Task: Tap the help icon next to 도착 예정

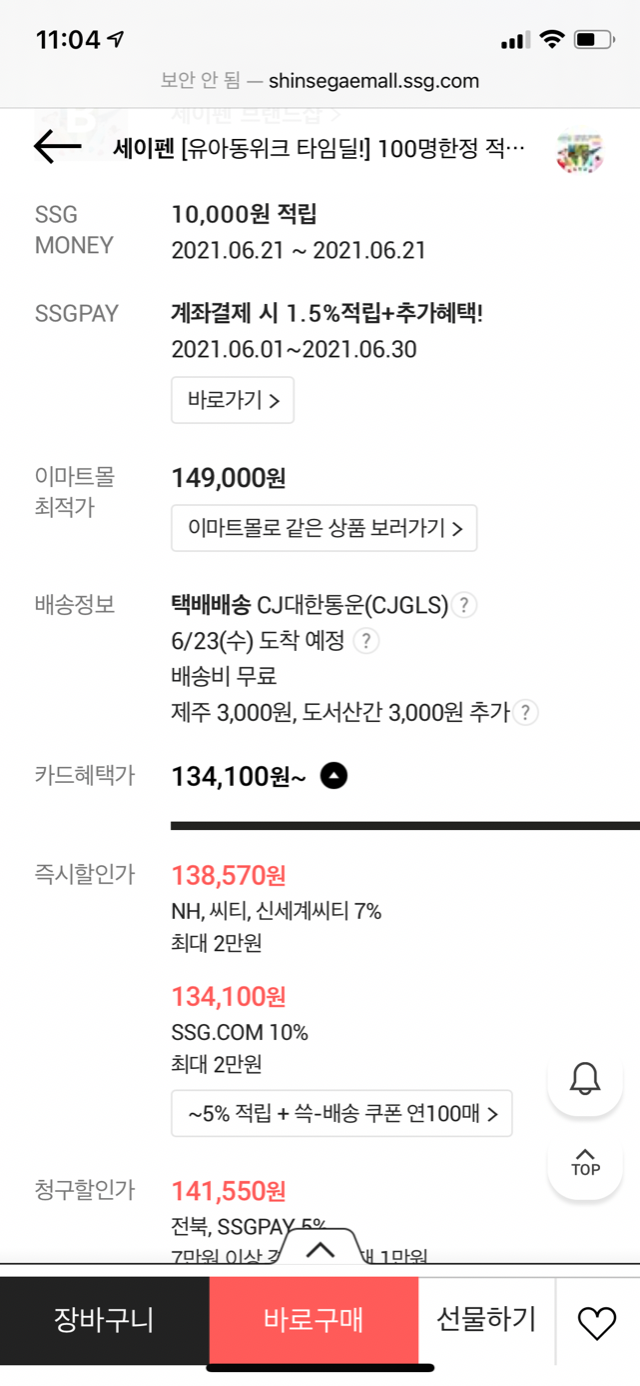Action: pos(367,640)
